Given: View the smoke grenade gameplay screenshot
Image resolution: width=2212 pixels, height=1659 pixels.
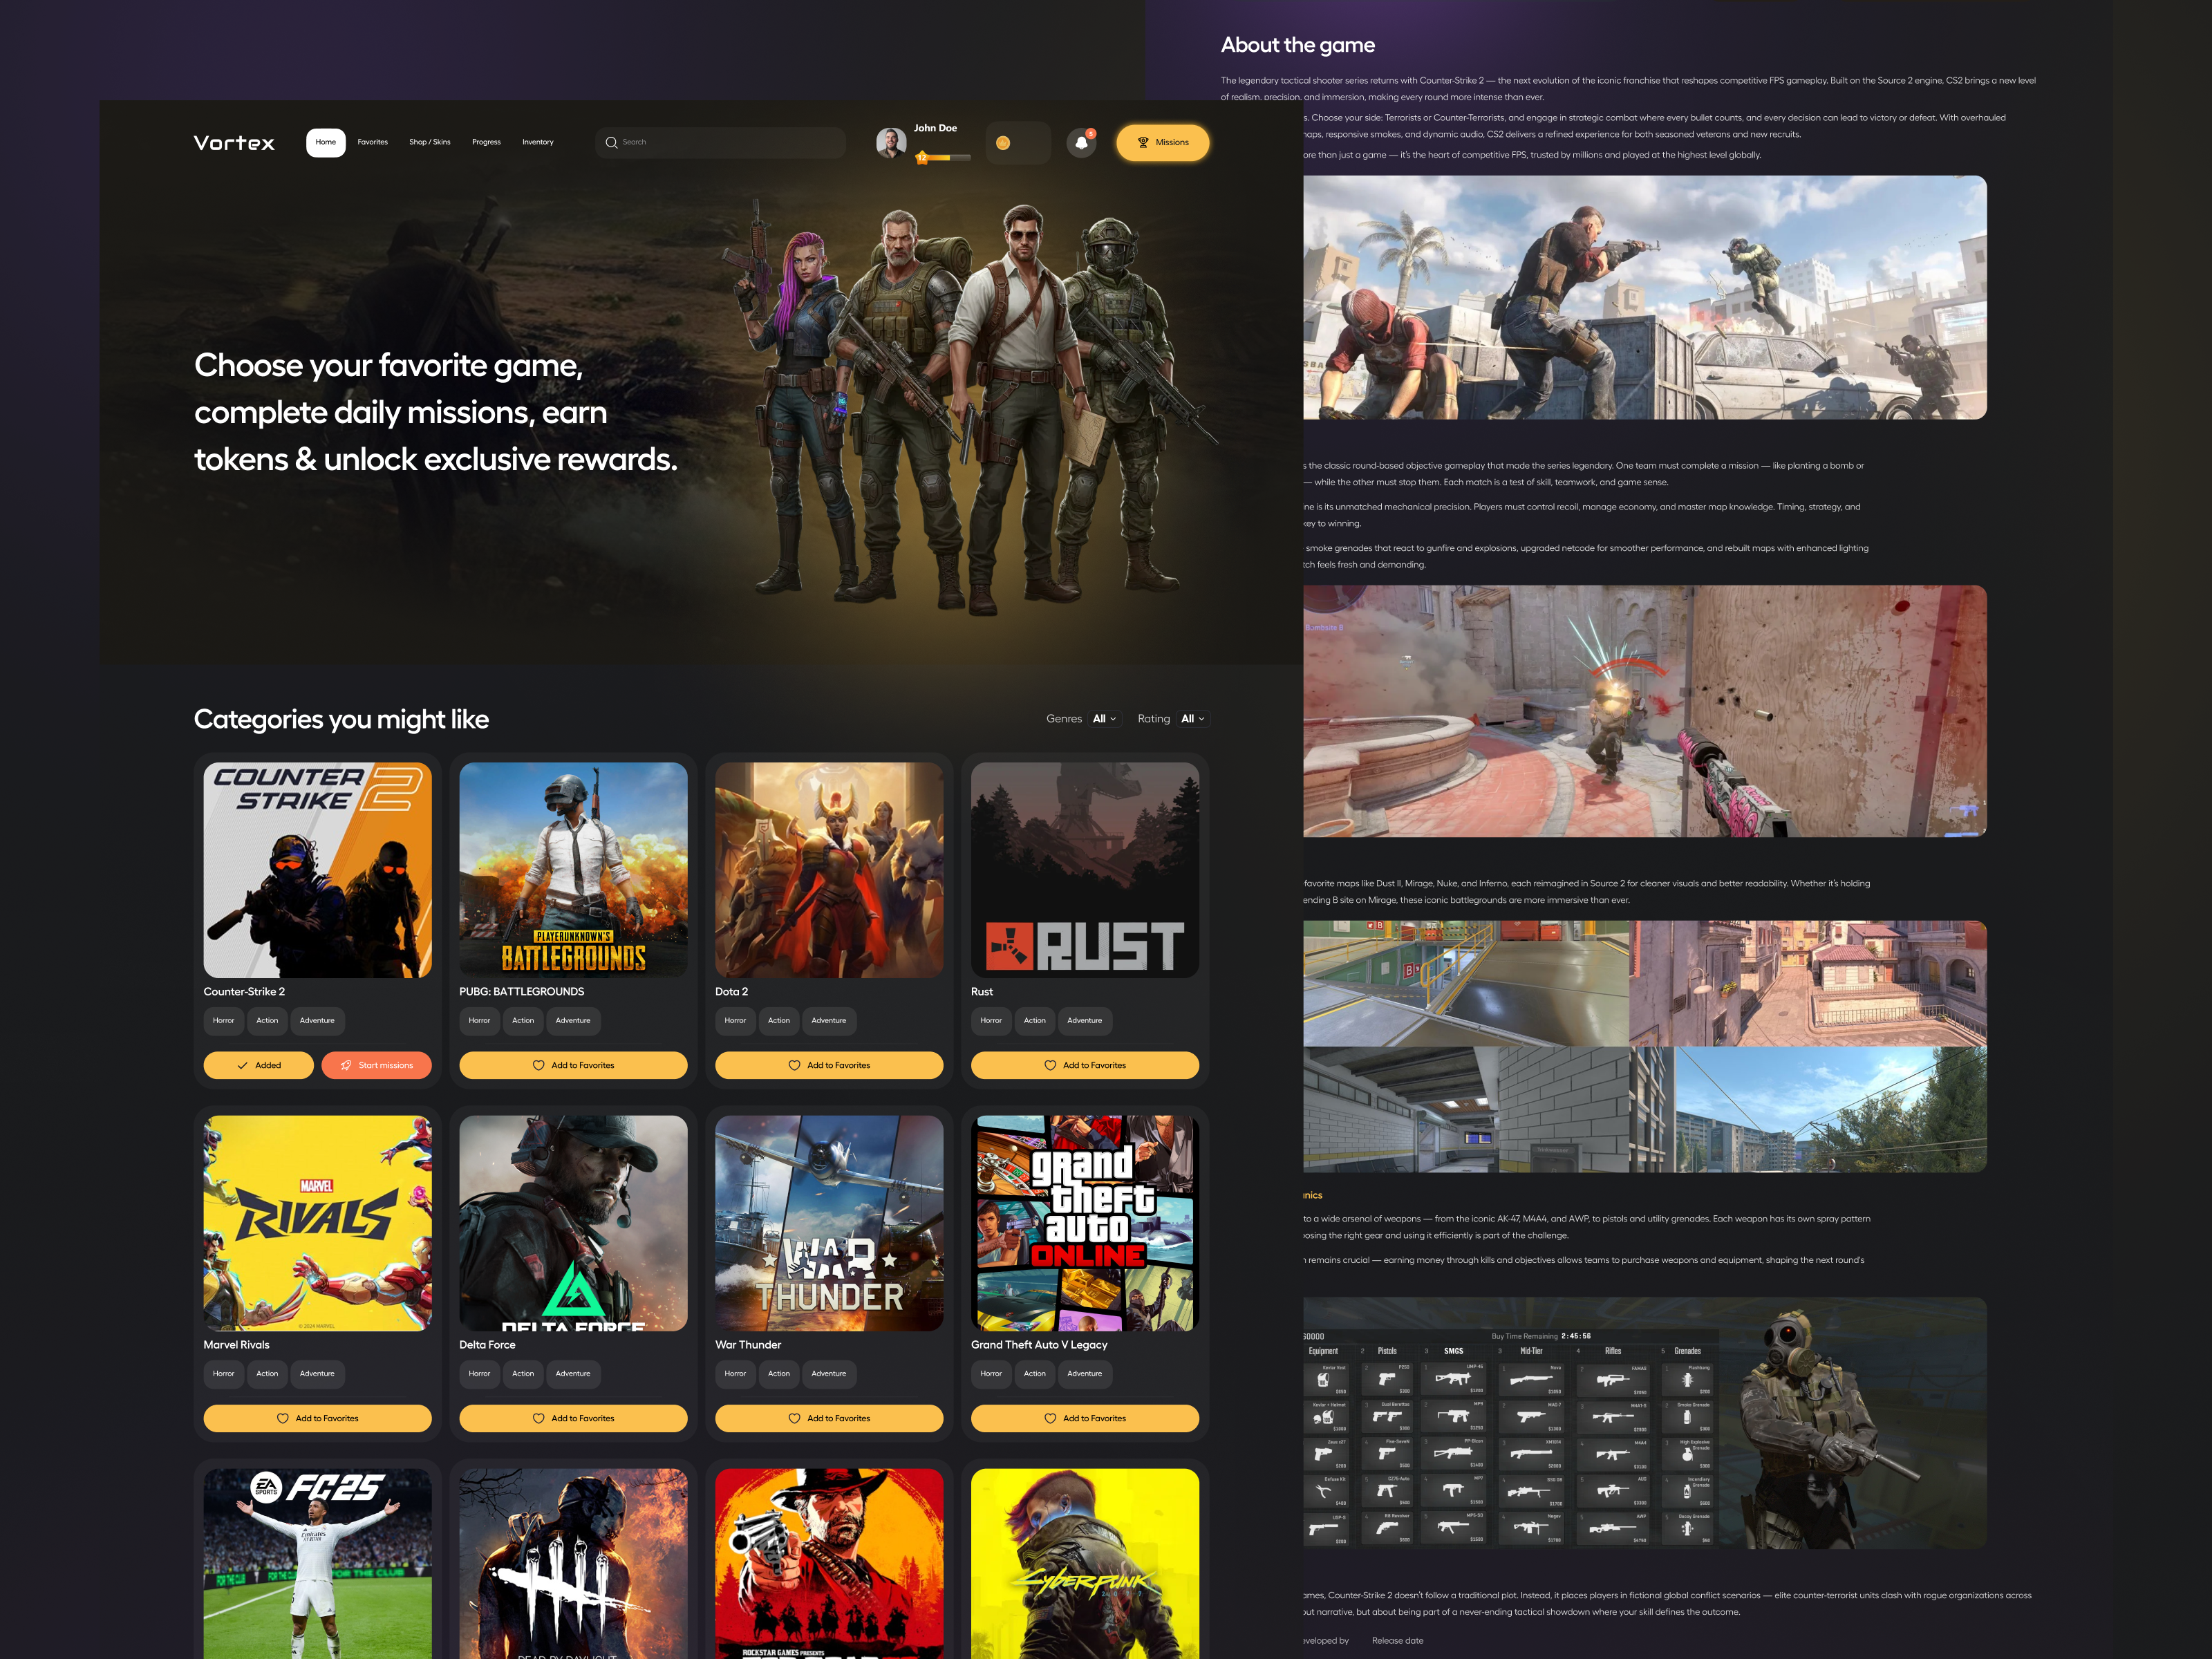Looking at the screenshot, I should pyautogui.click(x=1645, y=711).
